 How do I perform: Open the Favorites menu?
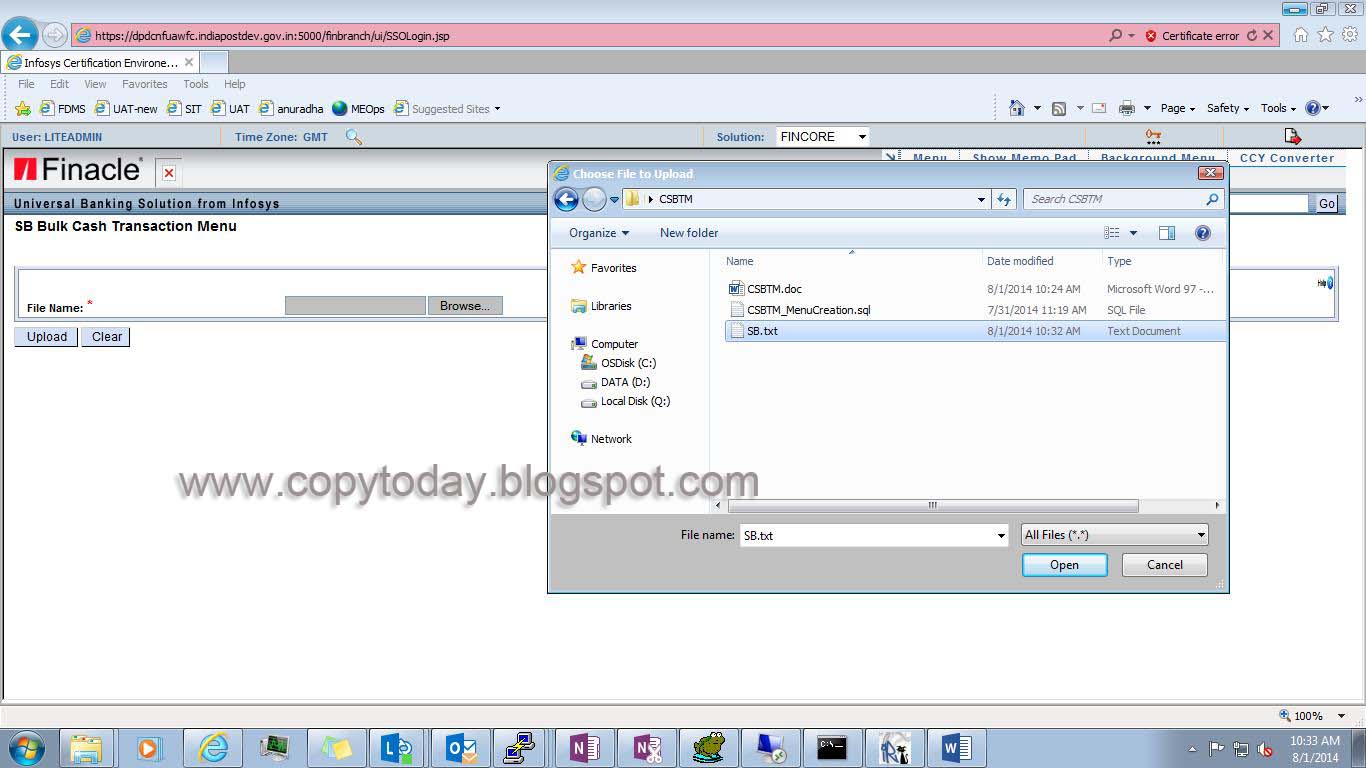(x=145, y=84)
